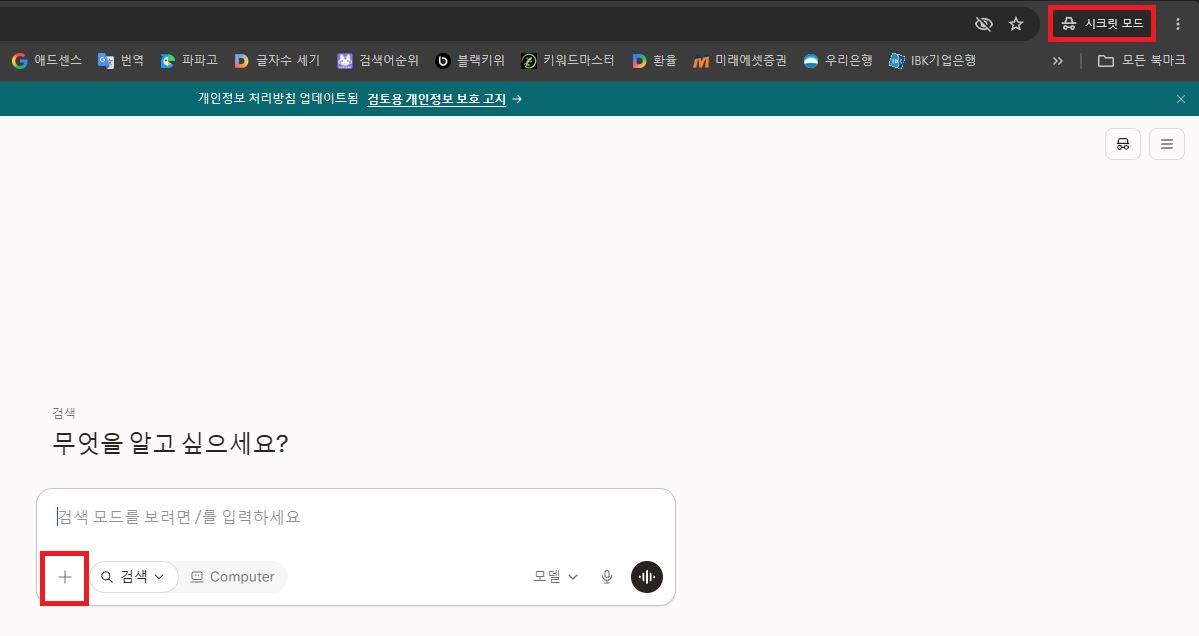Open the 모델 selector dropdown
This screenshot has width=1199, height=636.
[555, 577]
